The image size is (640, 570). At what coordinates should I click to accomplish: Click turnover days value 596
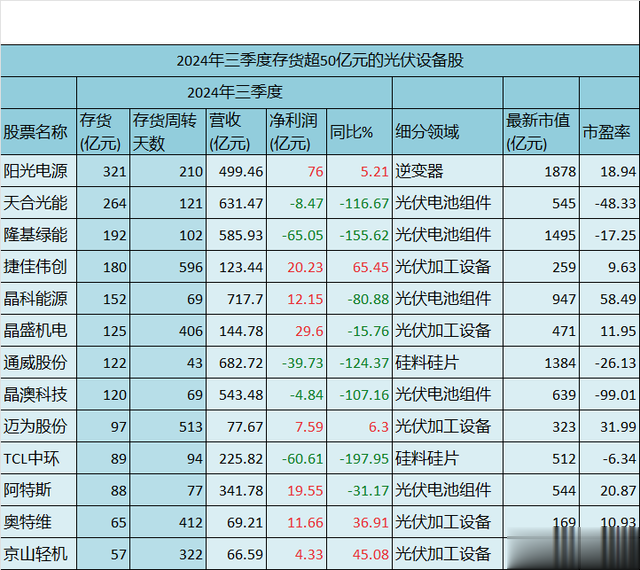click(191, 267)
